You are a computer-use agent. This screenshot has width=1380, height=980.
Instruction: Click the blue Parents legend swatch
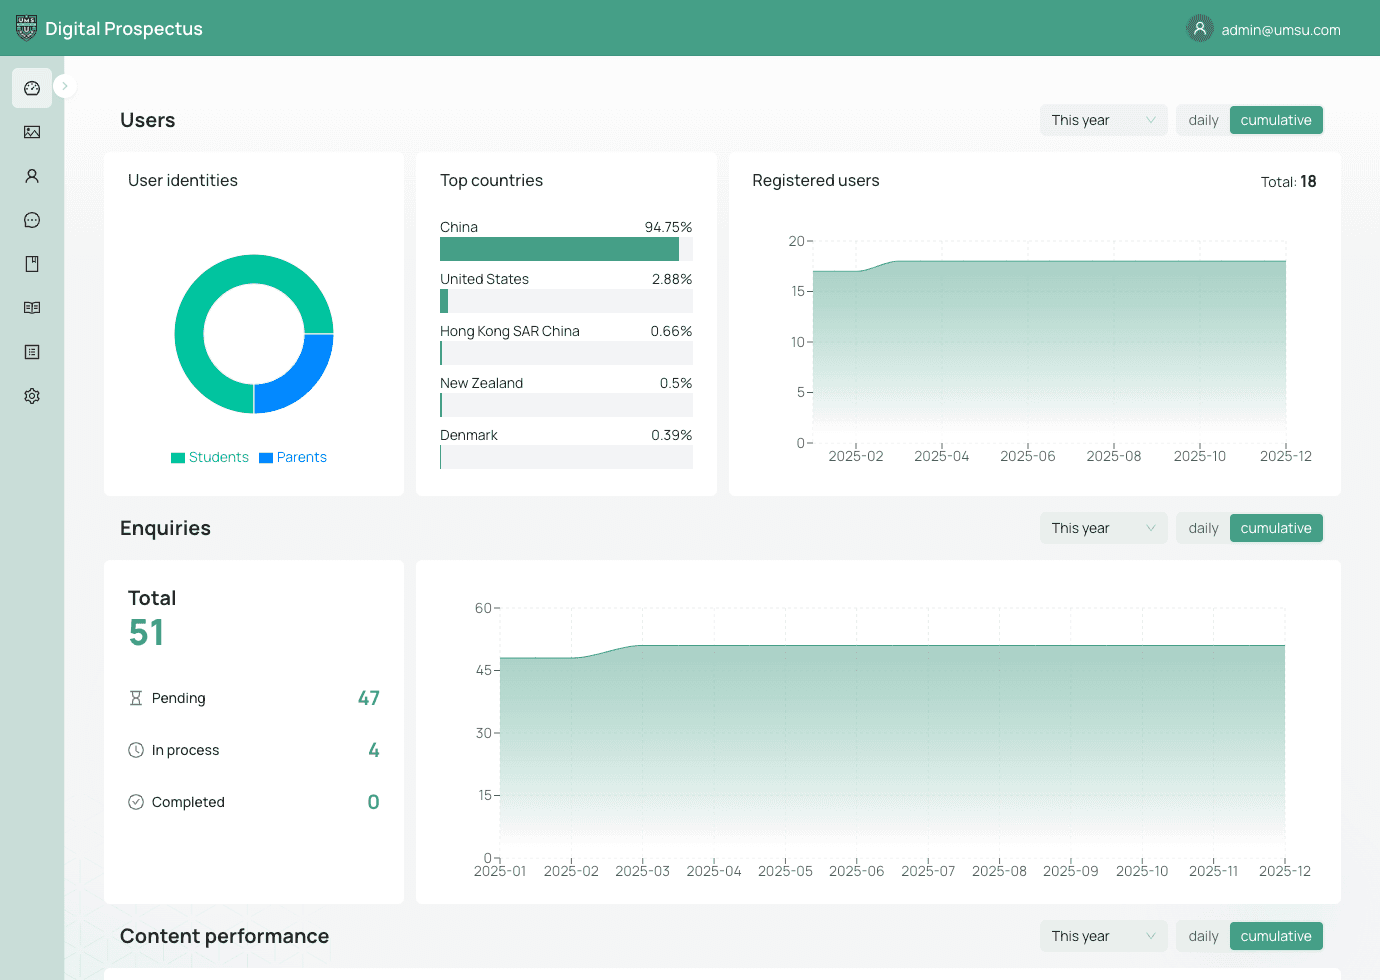(266, 458)
